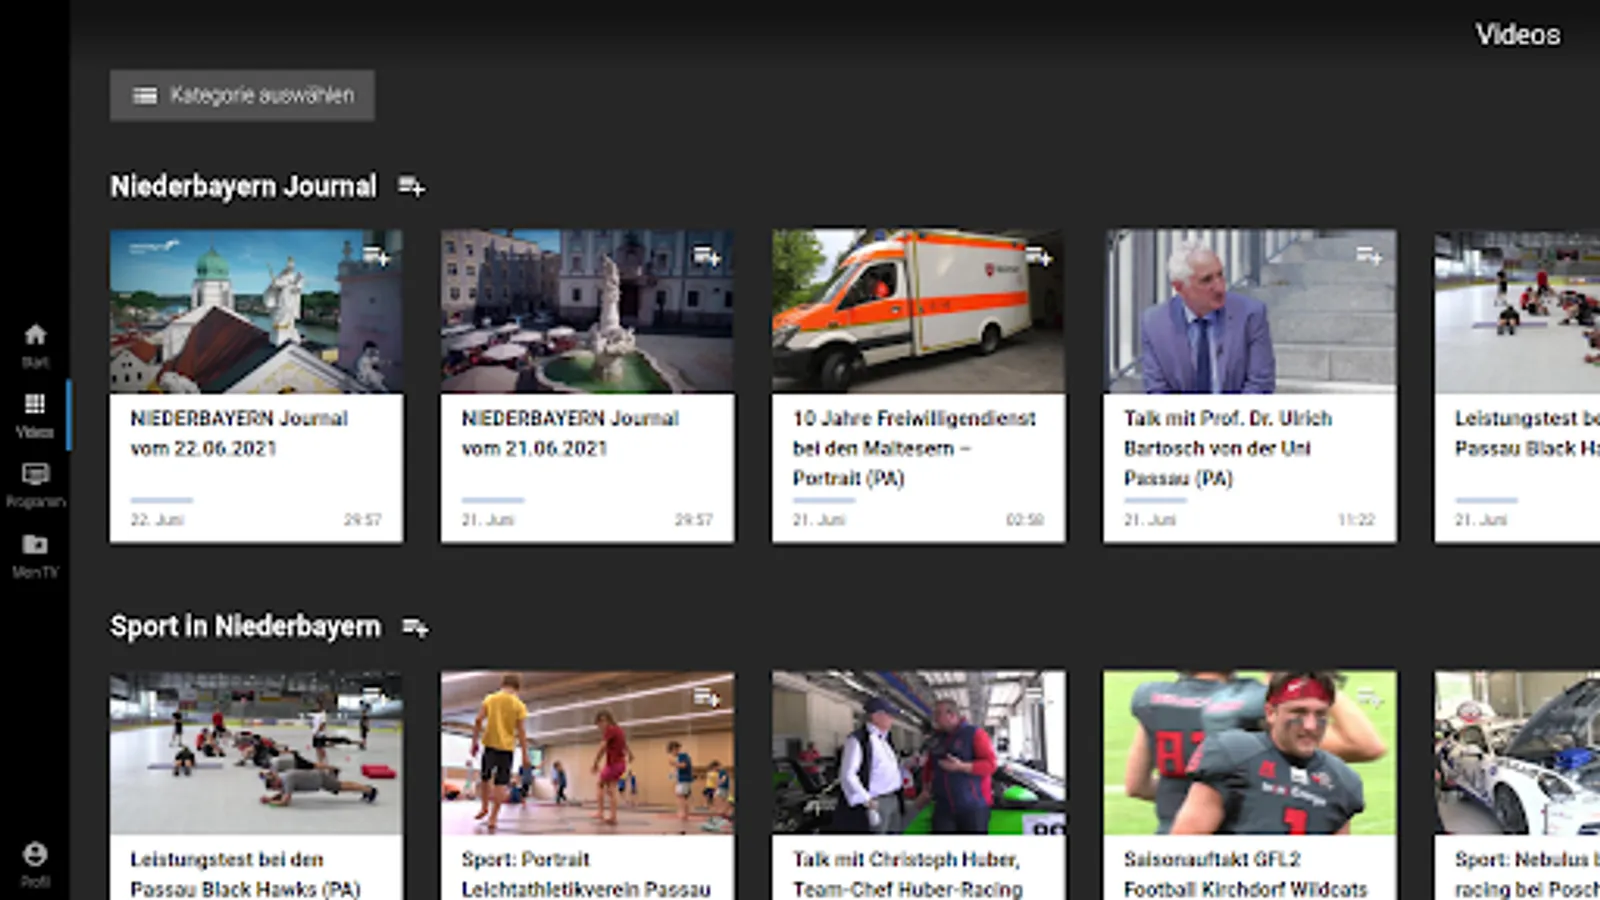Click title 'NIEDERBAYERN Journal vom 22.06.2021'
The height and width of the screenshot is (900, 1600).
click(x=239, y=433)
